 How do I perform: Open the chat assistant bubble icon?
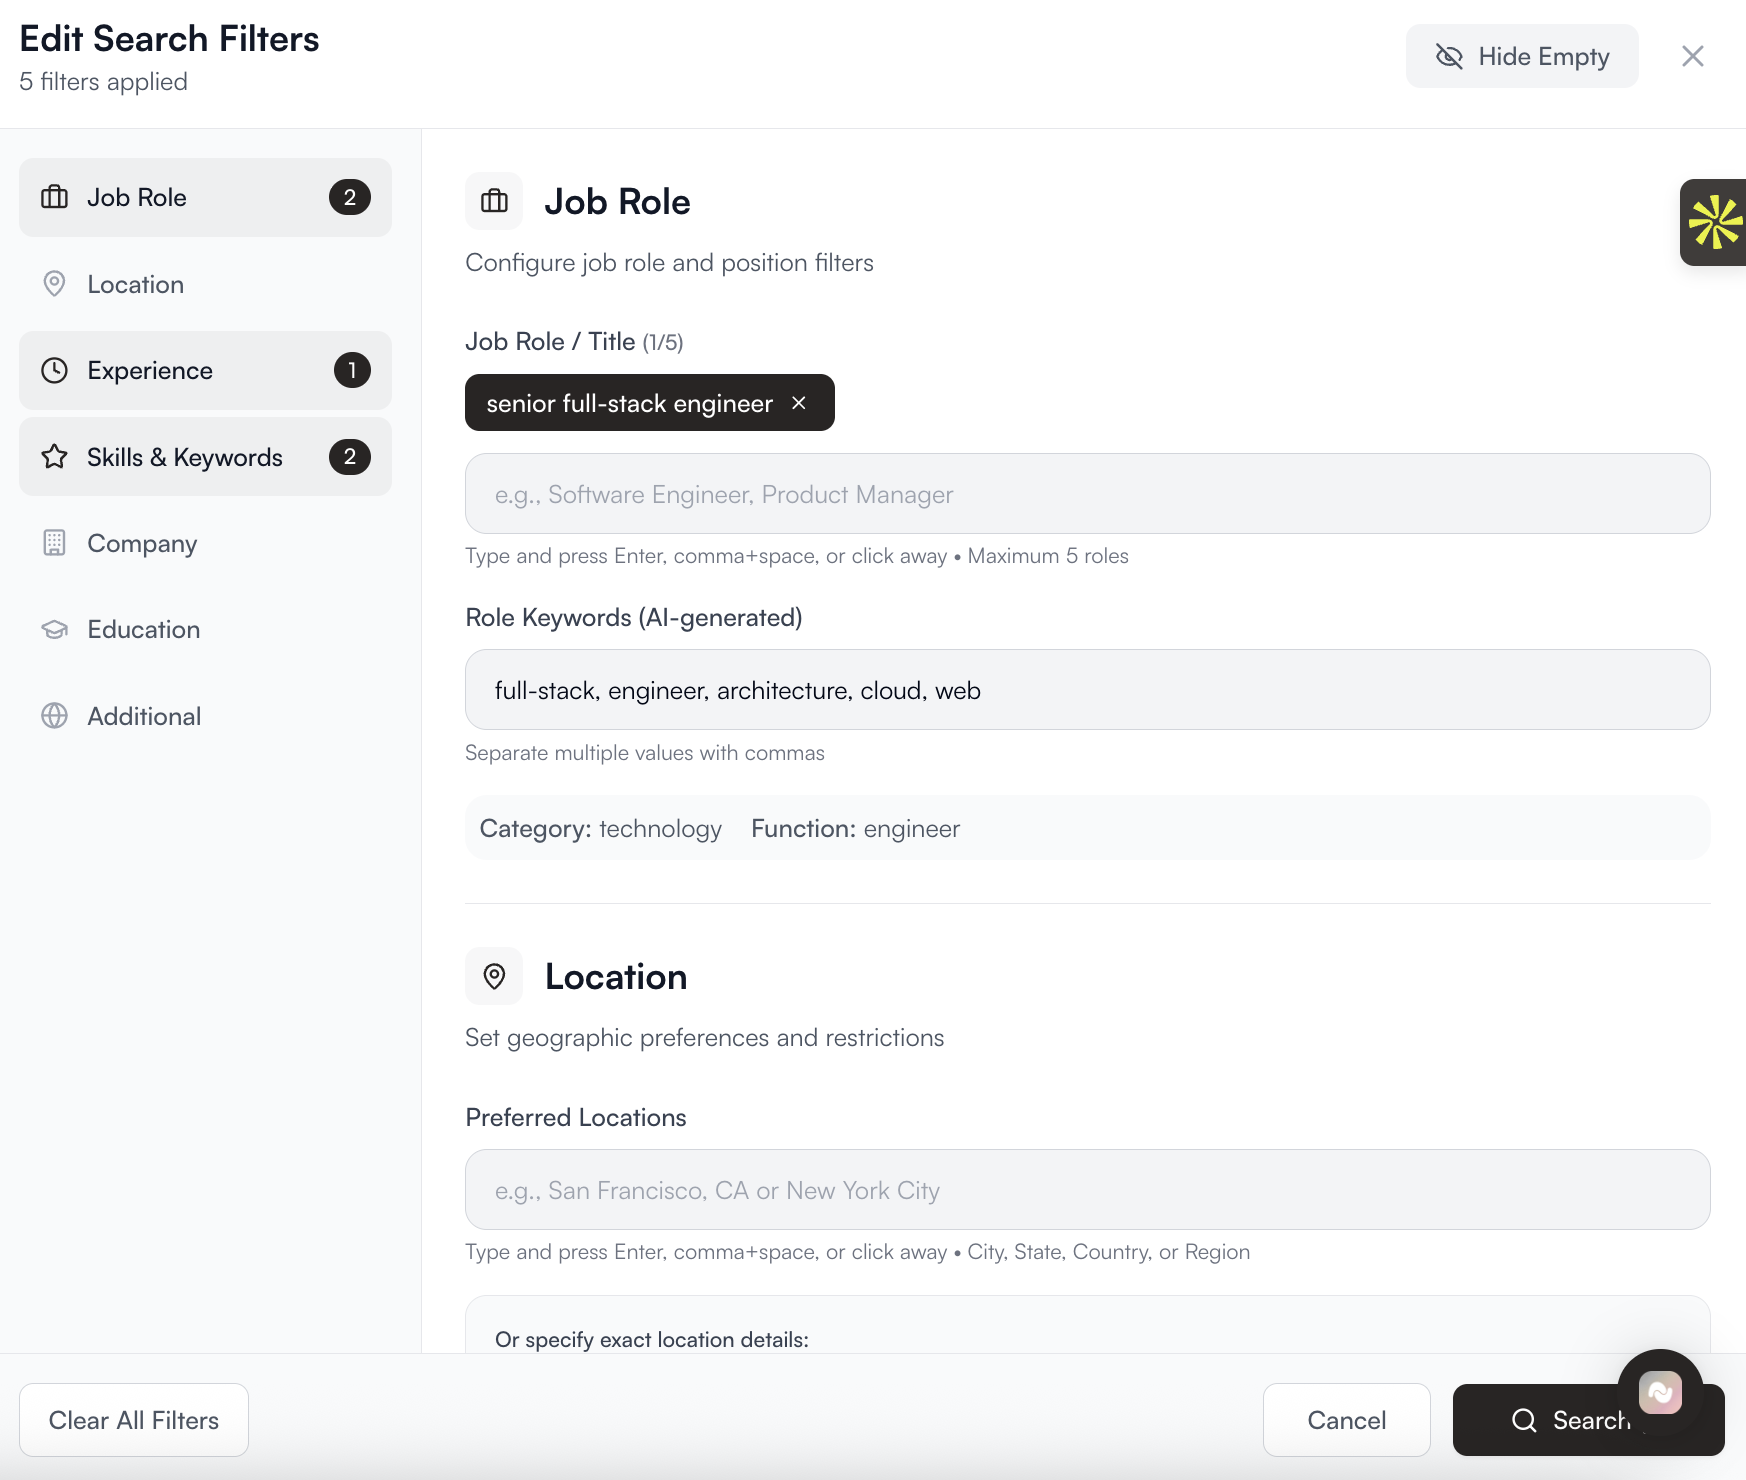tap(1660, 1391)
